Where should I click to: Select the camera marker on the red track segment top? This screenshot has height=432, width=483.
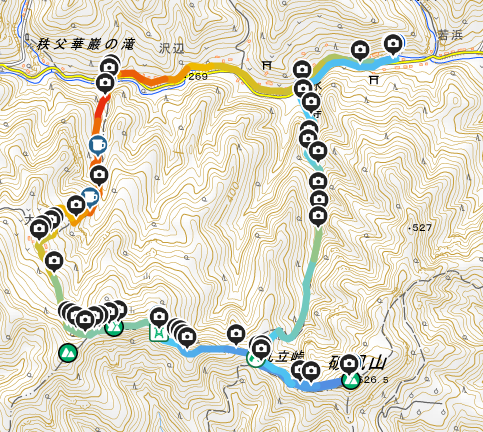[x=105, y=82]
